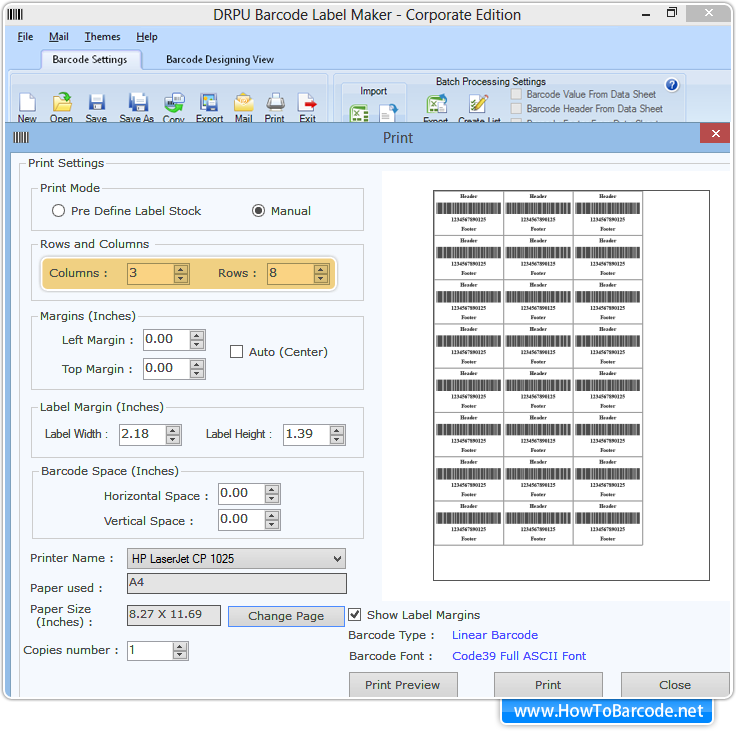Uncheck Show Label Margins checkbox

point(355,615)
